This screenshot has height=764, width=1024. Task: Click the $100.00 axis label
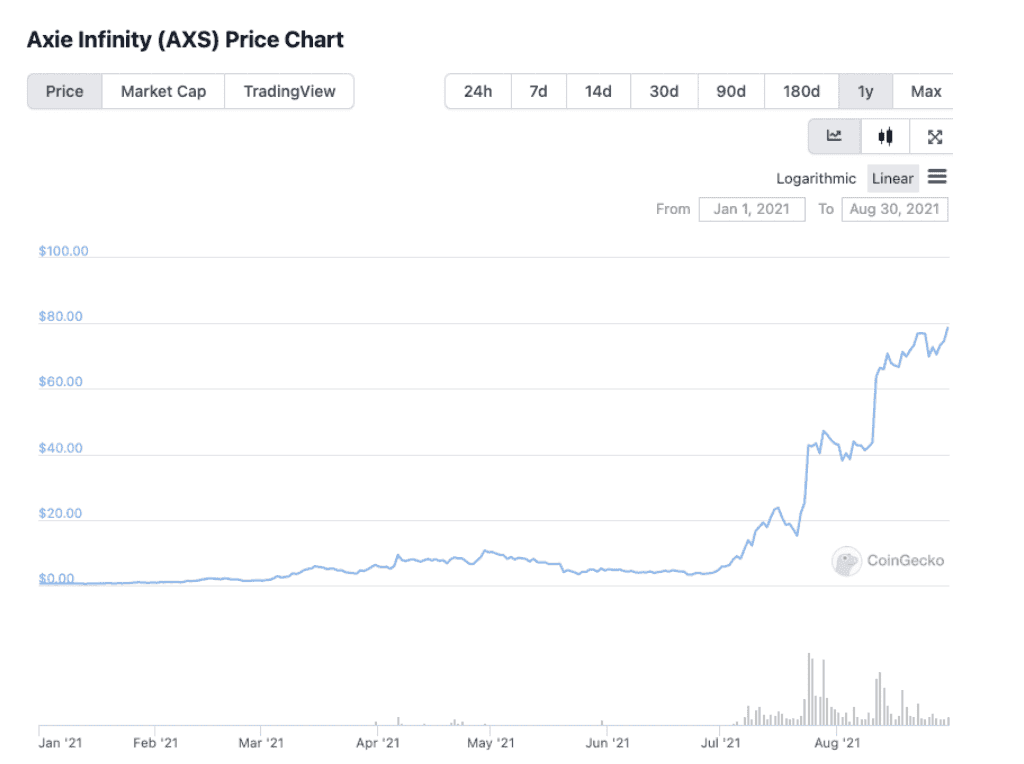(63, 251)
